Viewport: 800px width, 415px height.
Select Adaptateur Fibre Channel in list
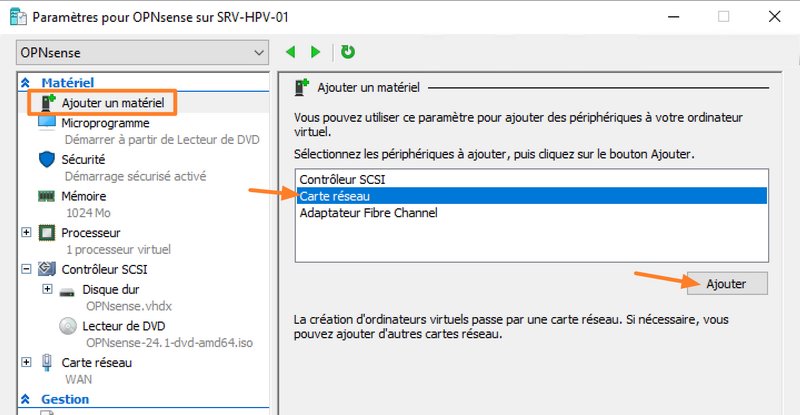click(x=531, y=213)
